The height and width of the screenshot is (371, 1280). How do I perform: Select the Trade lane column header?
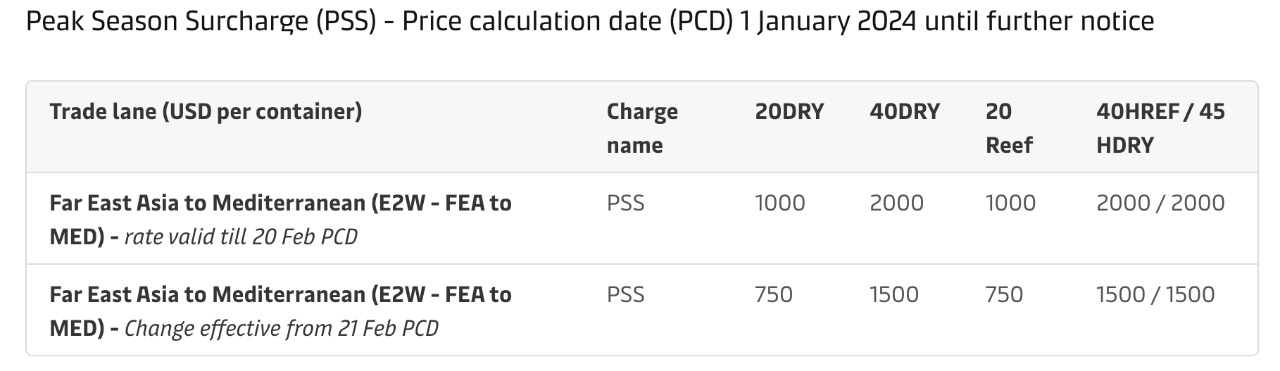coord(205,112)
